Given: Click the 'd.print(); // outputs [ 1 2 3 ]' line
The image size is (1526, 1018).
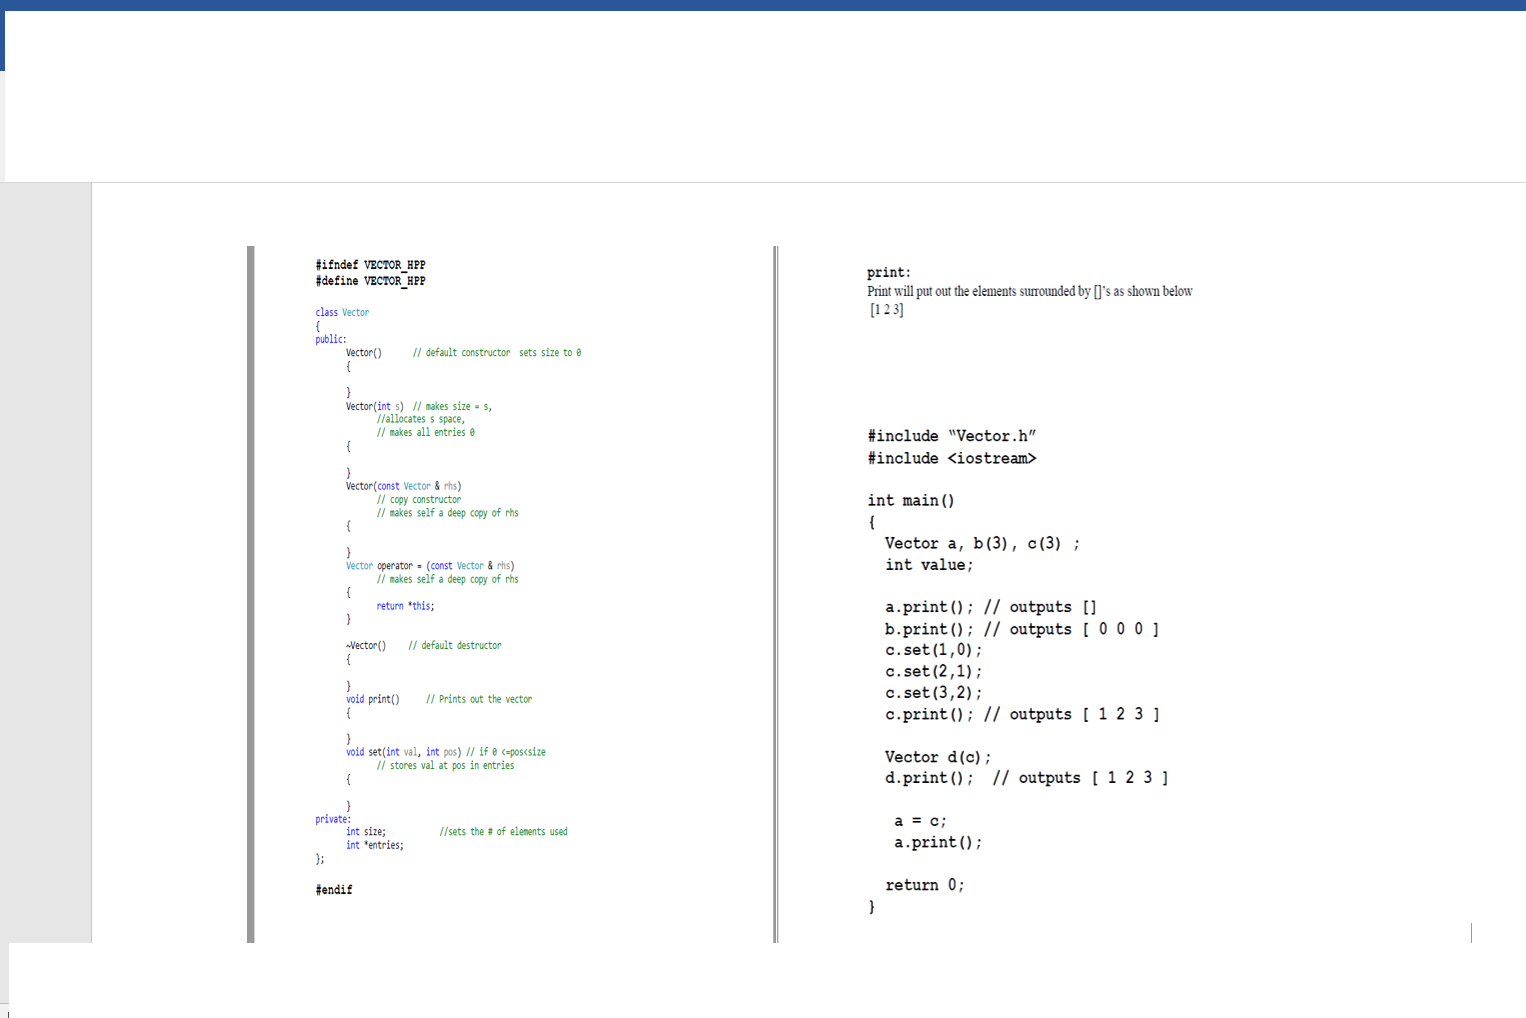Looking at the screenshot, I should coord(1027,778).
